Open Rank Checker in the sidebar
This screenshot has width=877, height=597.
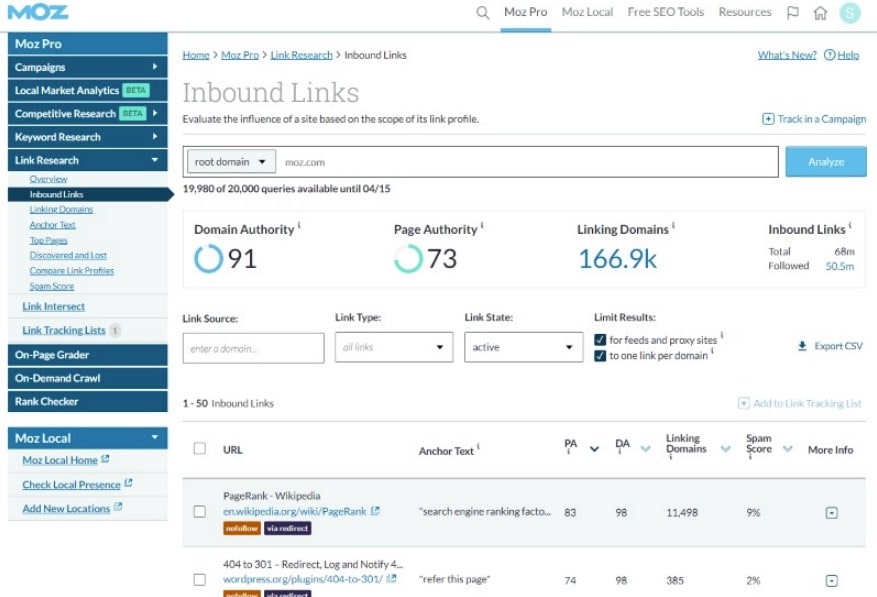pyautogui.click(x=88, y=401)
